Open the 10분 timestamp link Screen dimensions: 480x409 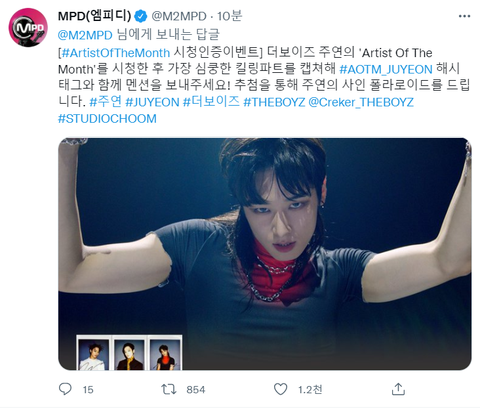click(230, 16)
